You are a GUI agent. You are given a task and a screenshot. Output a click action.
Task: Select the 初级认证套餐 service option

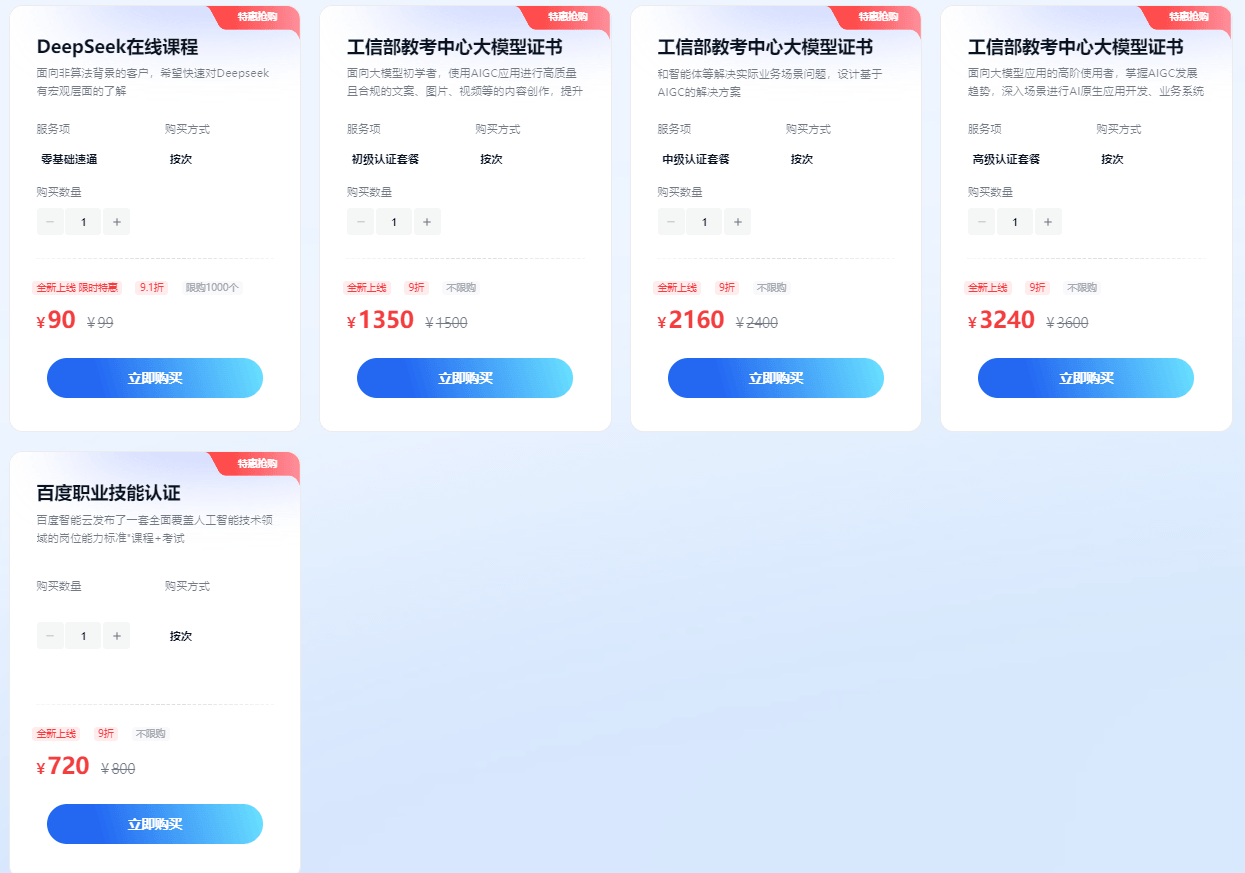tap(385, 159)
